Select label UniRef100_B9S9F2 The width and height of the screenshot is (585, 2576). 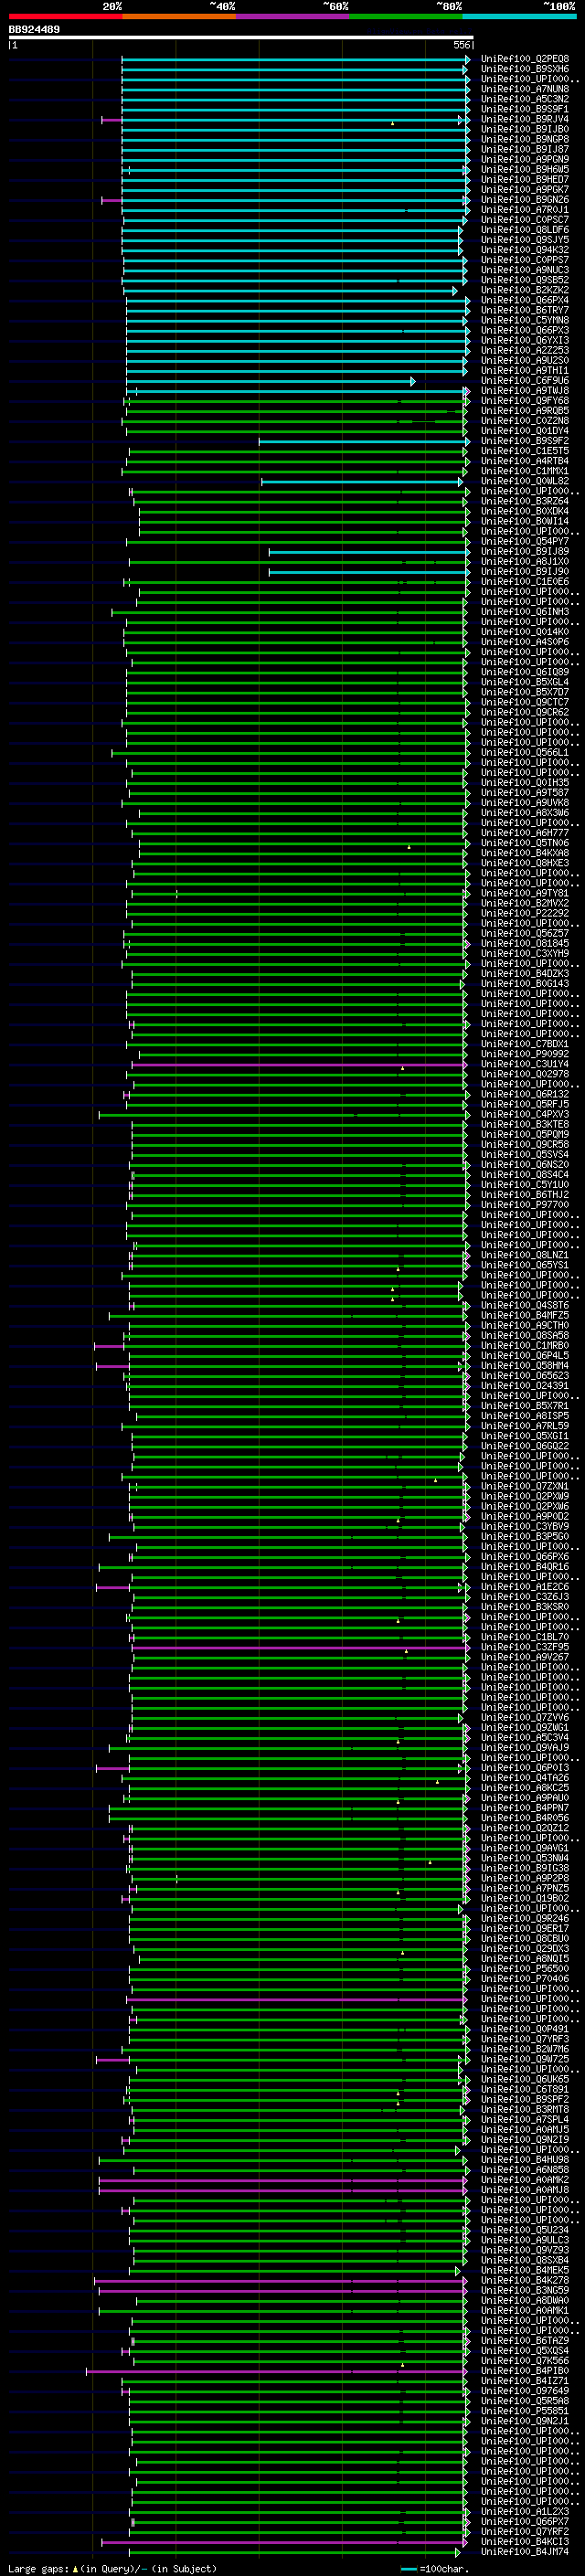pyautogui.click(x=525, y=441)
